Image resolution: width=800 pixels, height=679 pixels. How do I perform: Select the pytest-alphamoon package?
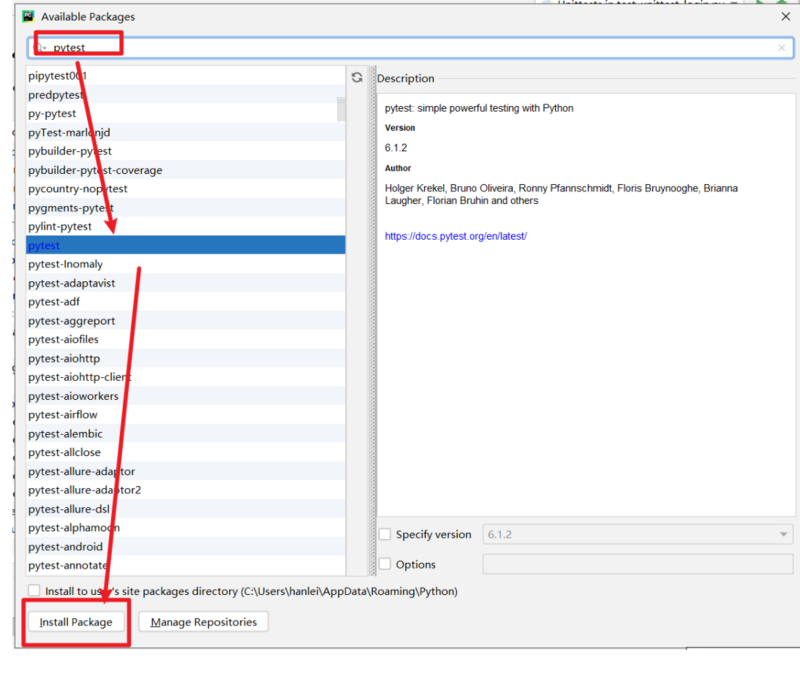click(x=186, y=527)
